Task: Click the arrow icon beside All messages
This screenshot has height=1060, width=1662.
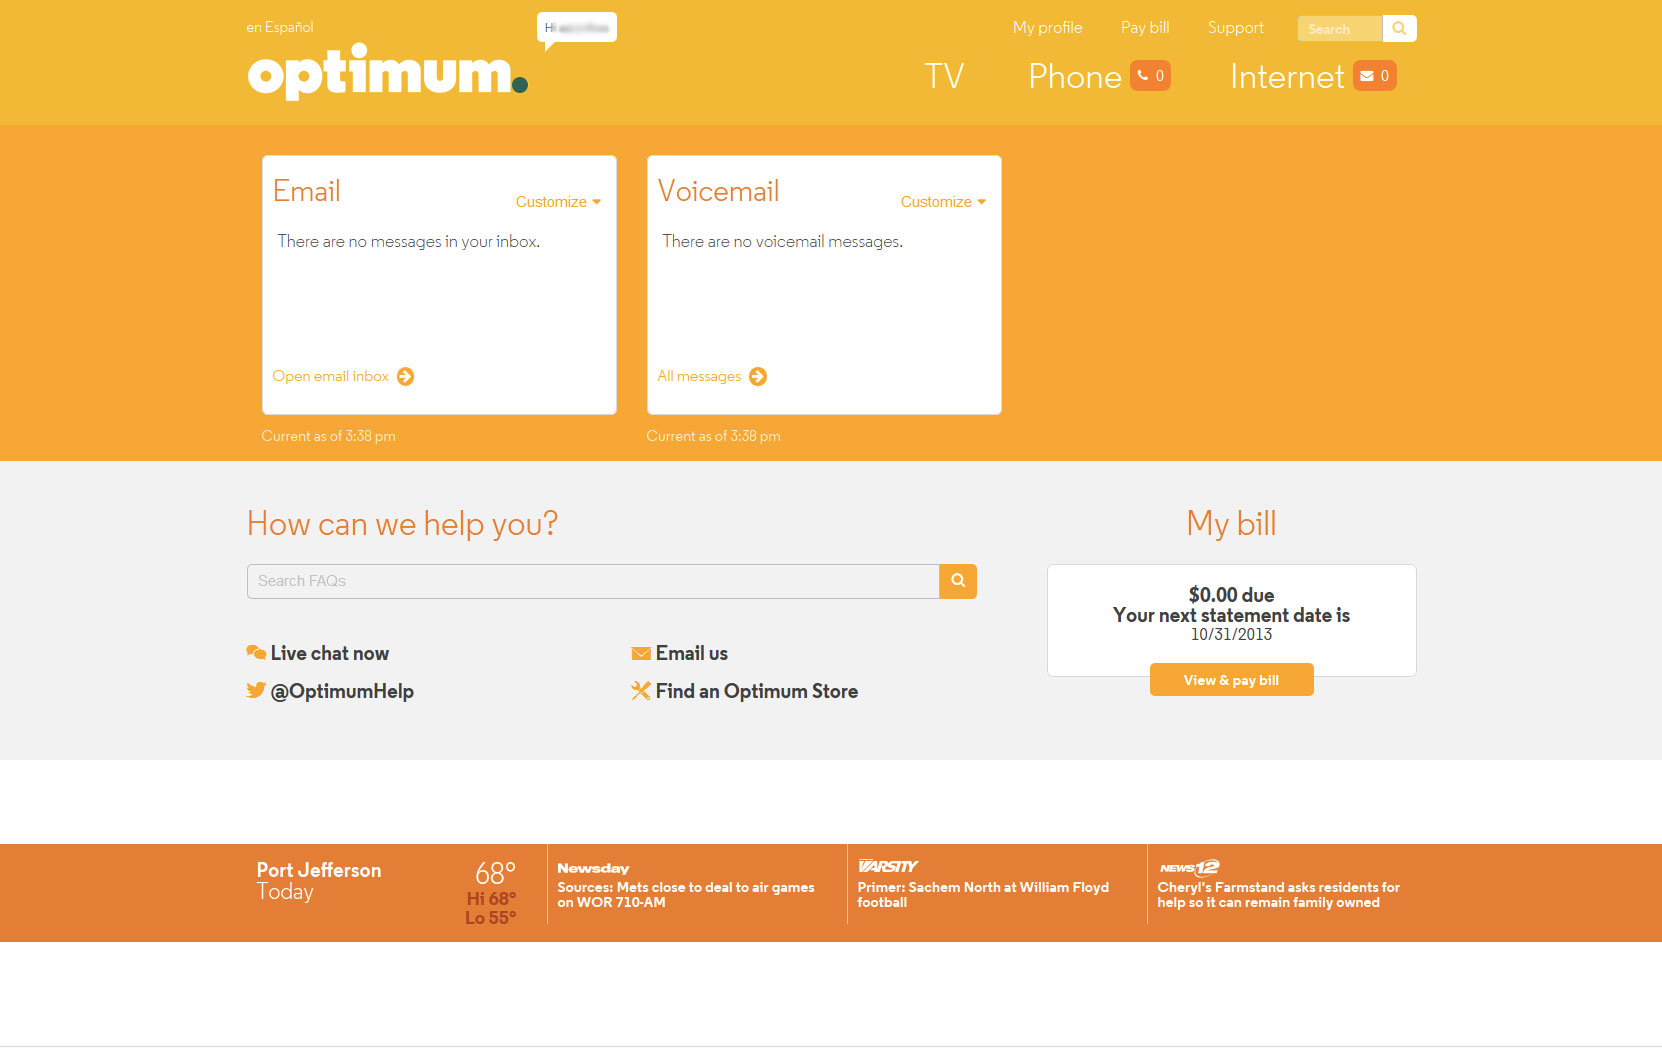Action: pos(758,376)
